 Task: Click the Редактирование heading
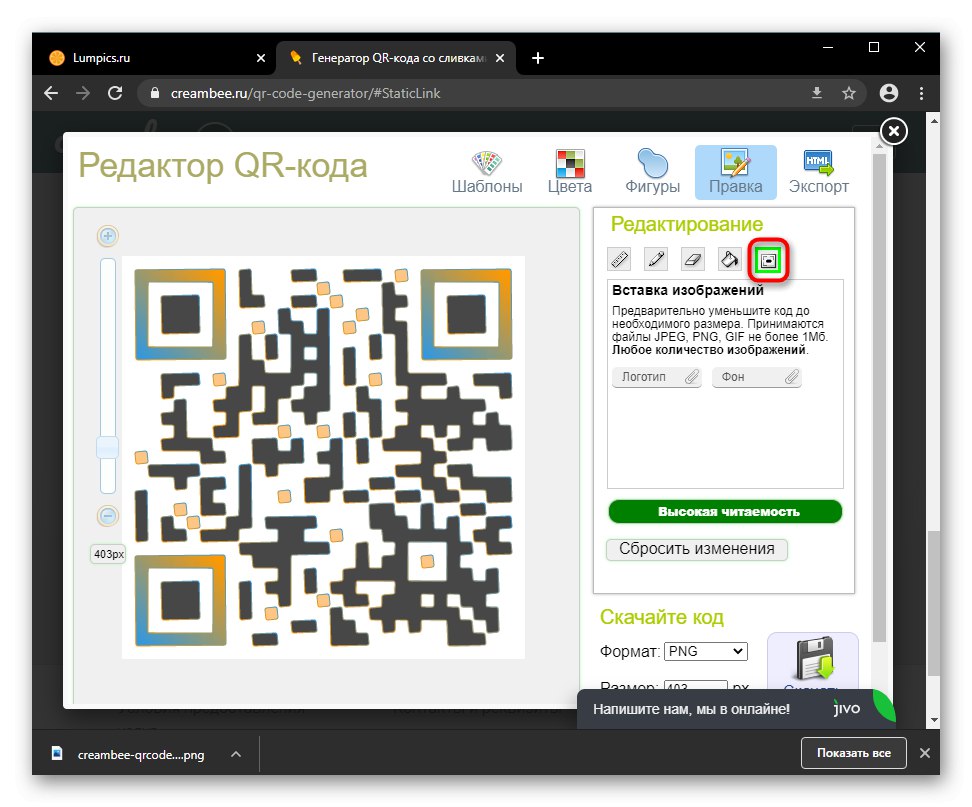pyautogui.click(x=687, y=224)
